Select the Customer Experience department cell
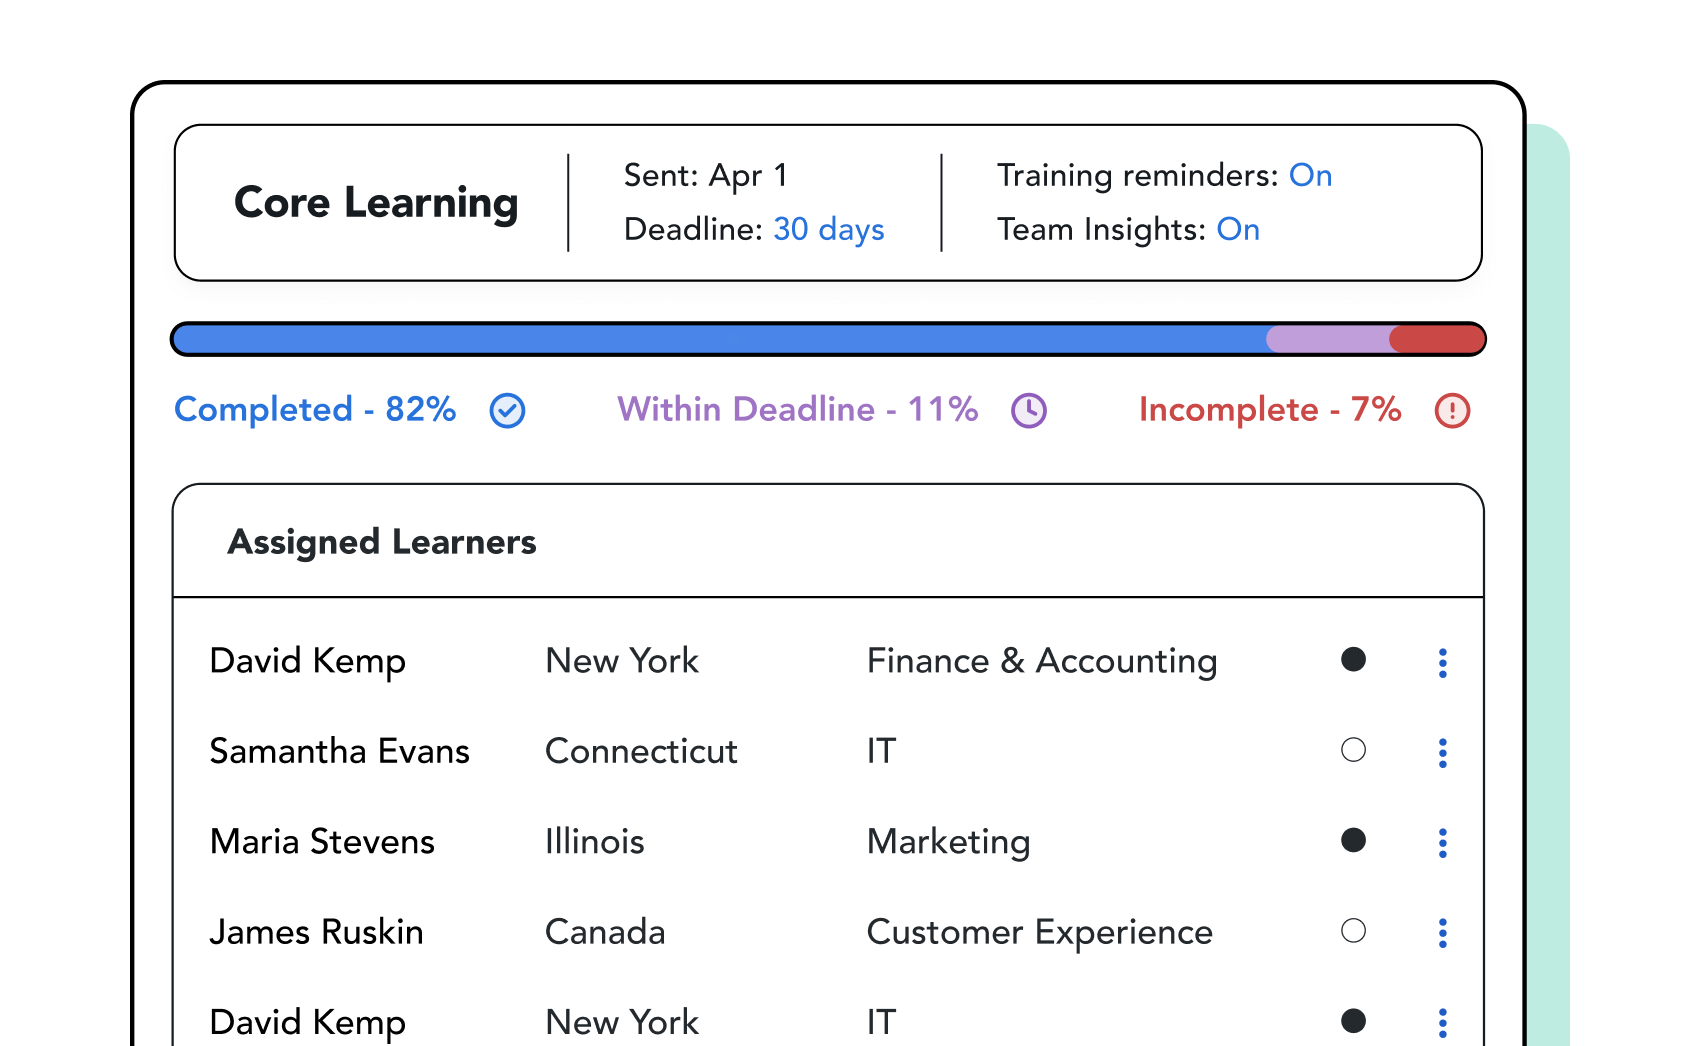Screen dimensions: 1700x1046 click(1039, 932)
